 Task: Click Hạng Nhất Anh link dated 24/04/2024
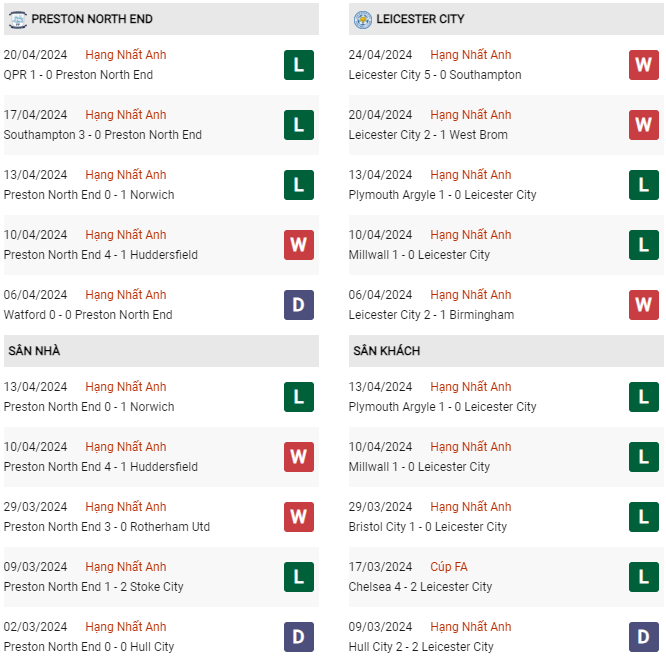coord(471,55)
